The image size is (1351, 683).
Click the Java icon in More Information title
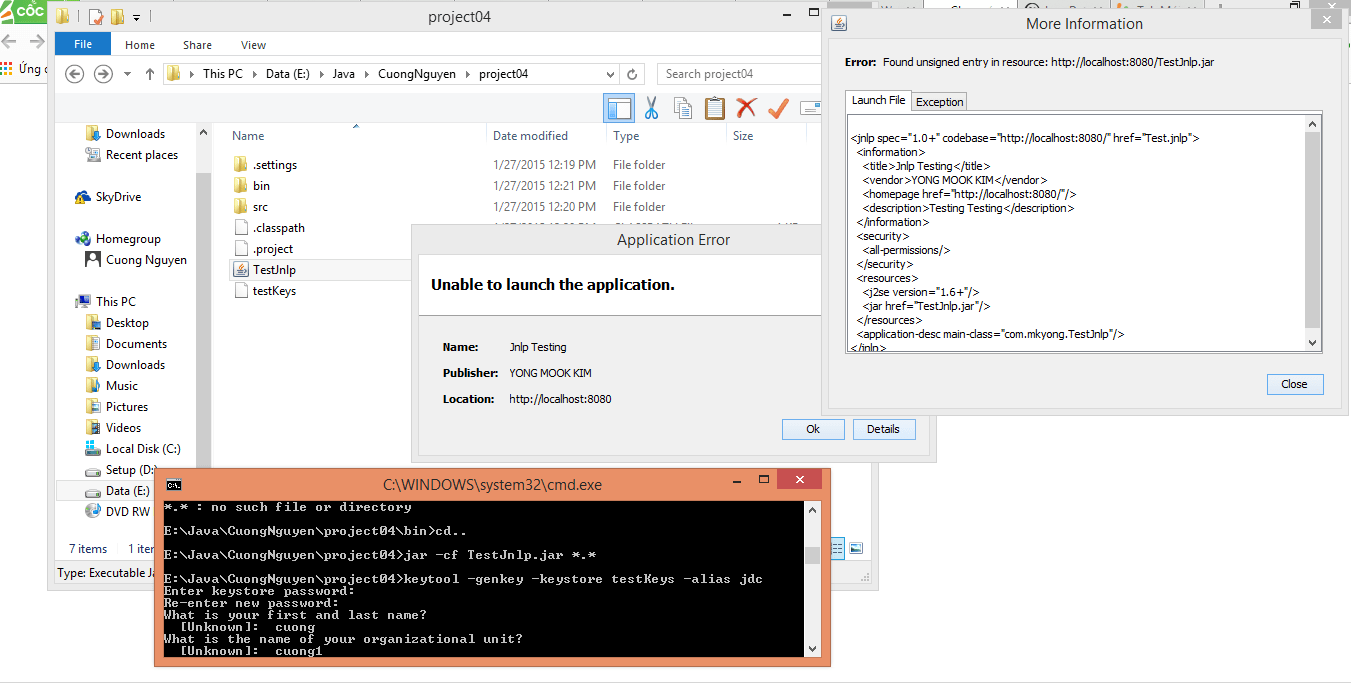(x=839, y=24)
